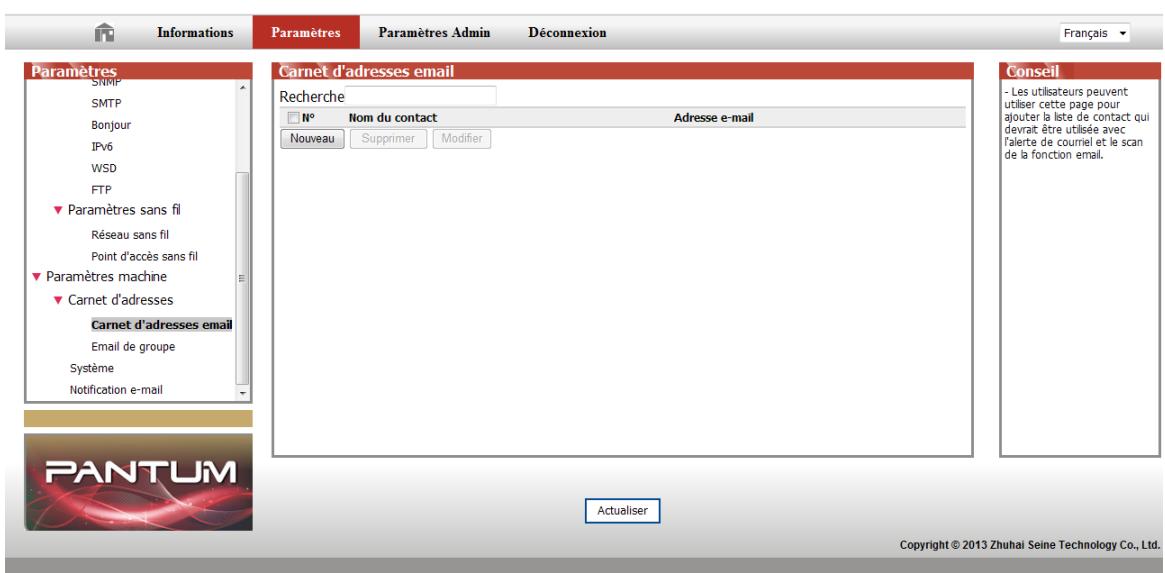
Task: Open SMTP settings in sidebar
Action: point(107,102)
